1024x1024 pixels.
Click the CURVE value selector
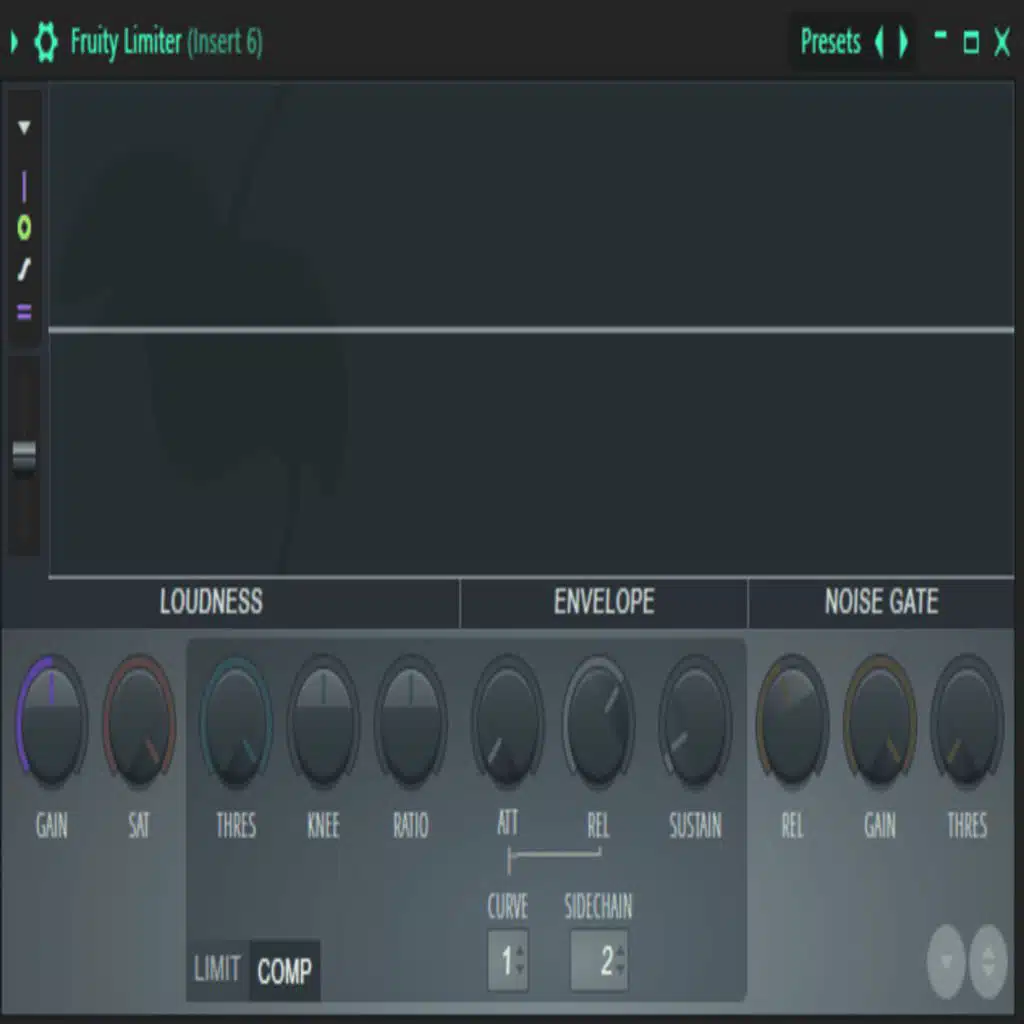(x=508, y=961)
